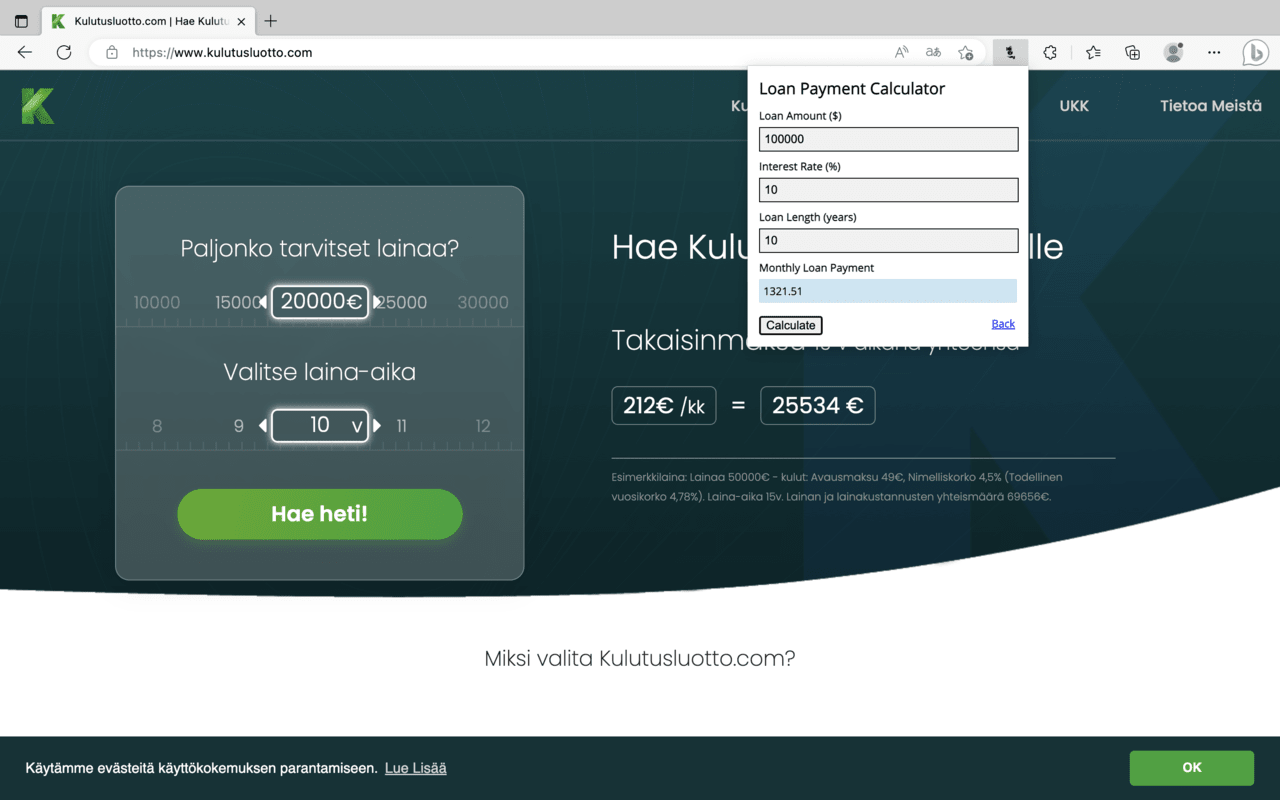
Task: Click the Interest Rate input field
Action: (888, 190)
